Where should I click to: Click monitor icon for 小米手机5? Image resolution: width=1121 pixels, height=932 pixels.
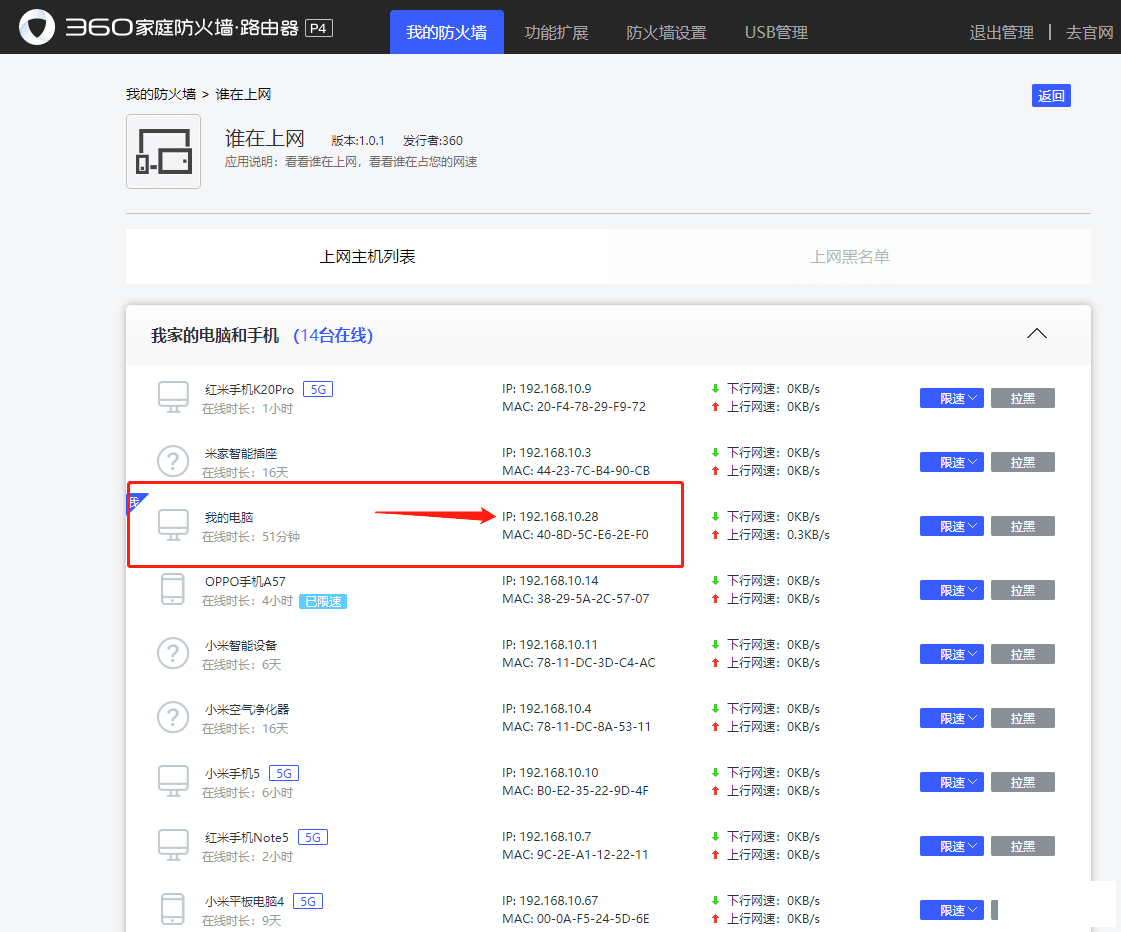[173, 781]
